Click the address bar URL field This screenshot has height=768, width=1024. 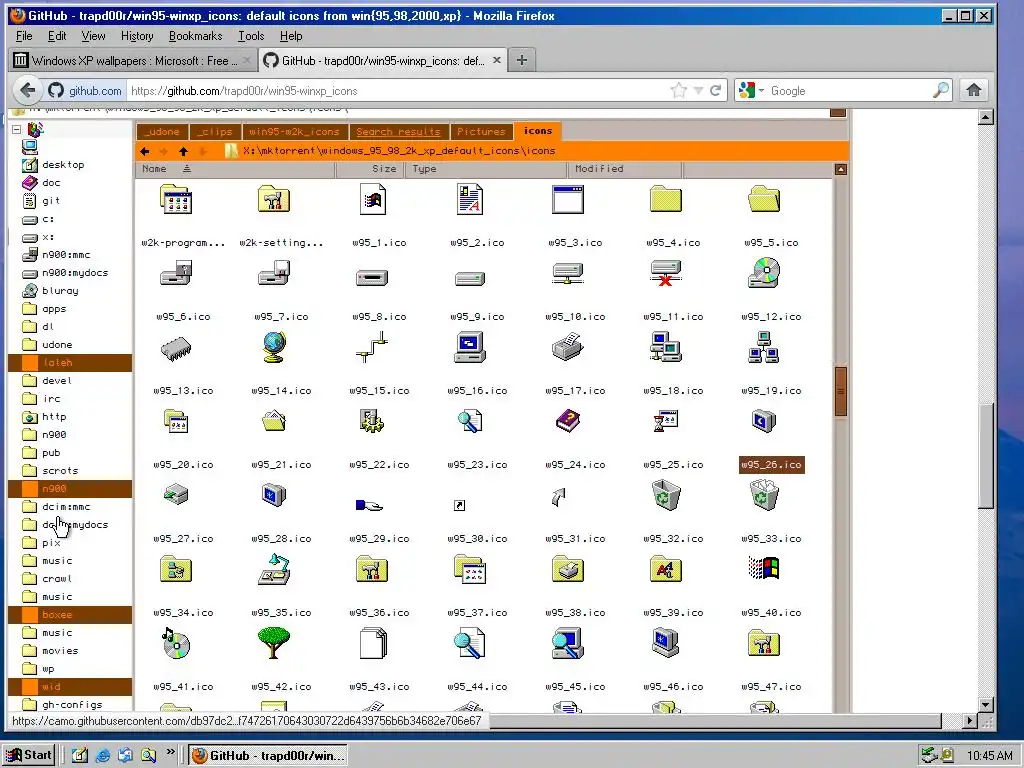[397, 91]
